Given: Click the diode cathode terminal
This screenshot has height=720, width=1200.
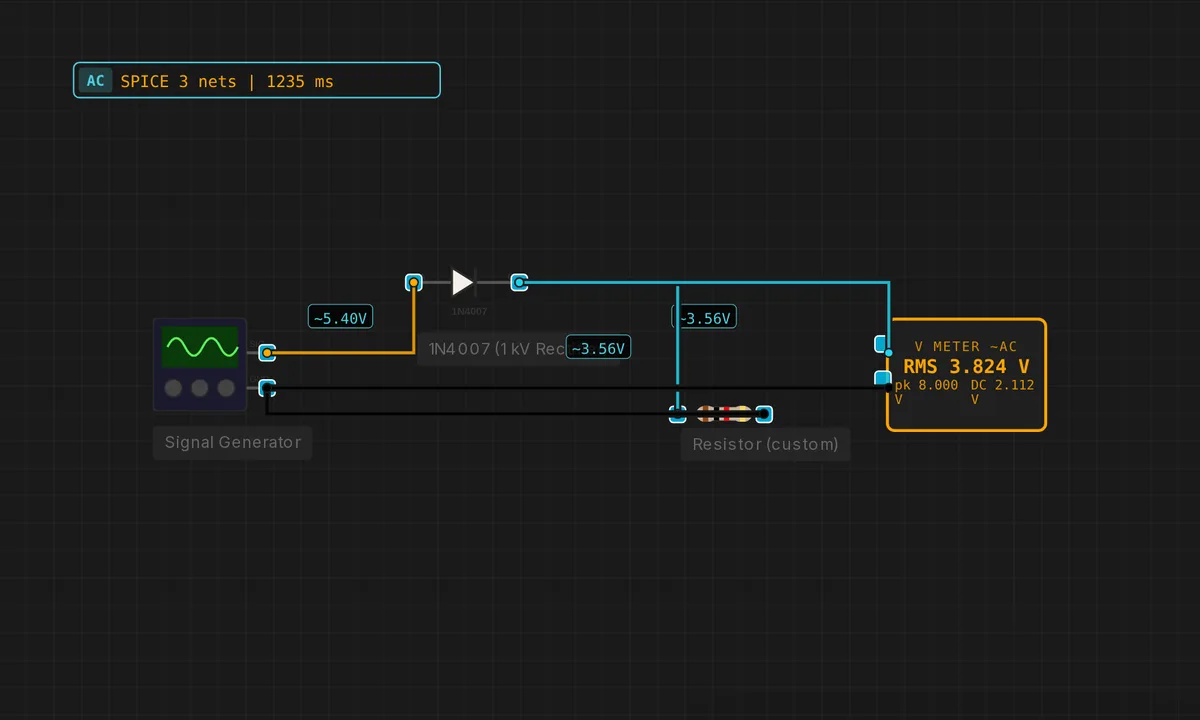Looking at the screenshot, I should 519,283.
